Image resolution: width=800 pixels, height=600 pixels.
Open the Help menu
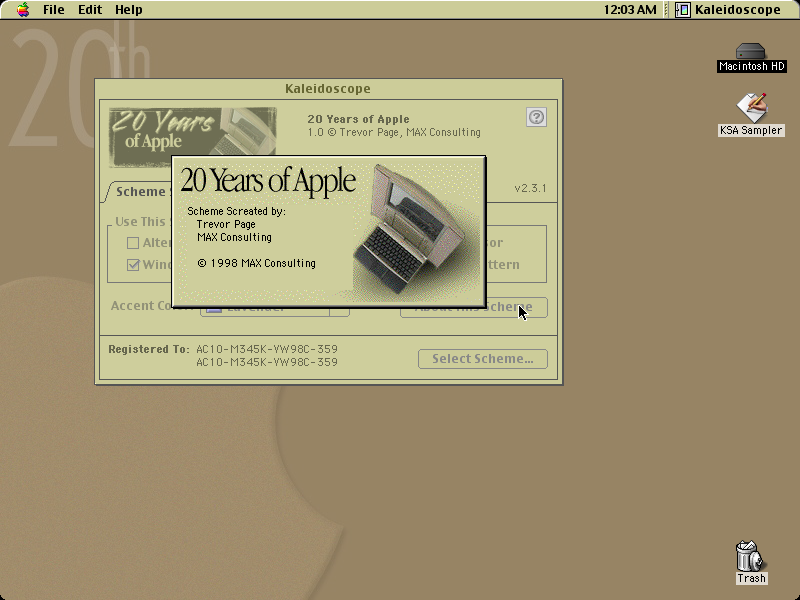(129, 10)
